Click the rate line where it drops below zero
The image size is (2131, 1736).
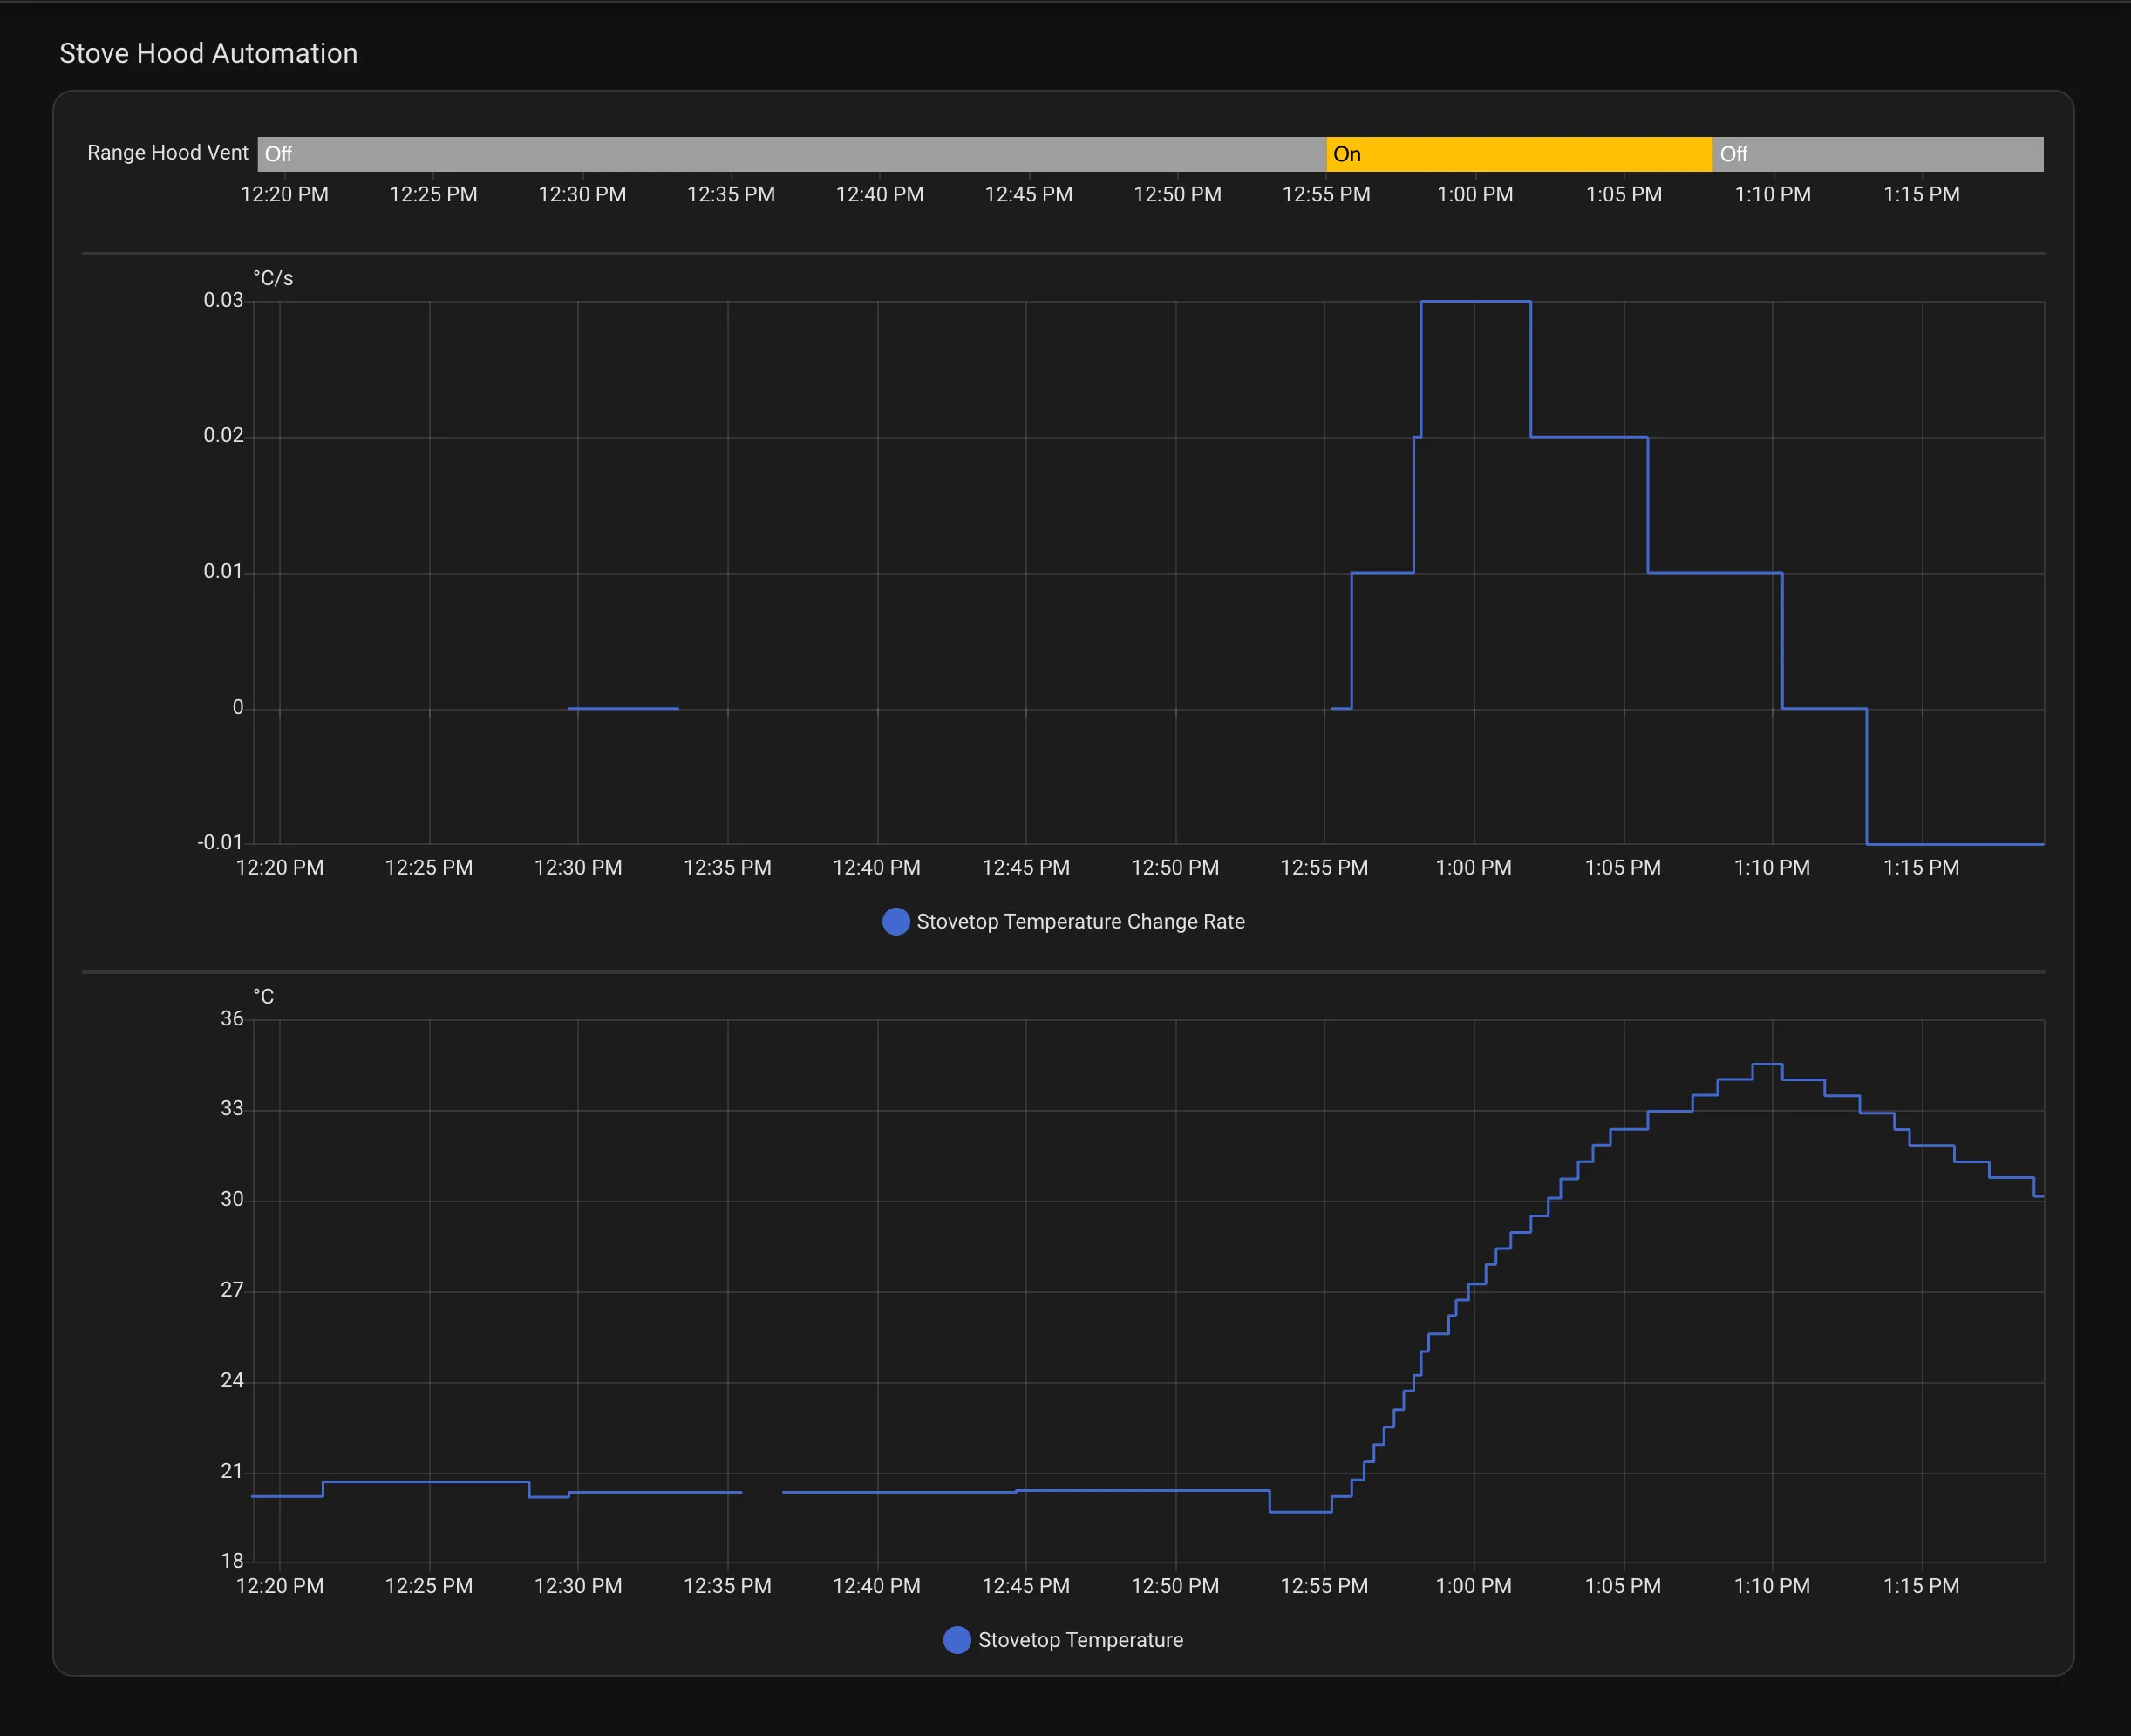click(1950, 843)
